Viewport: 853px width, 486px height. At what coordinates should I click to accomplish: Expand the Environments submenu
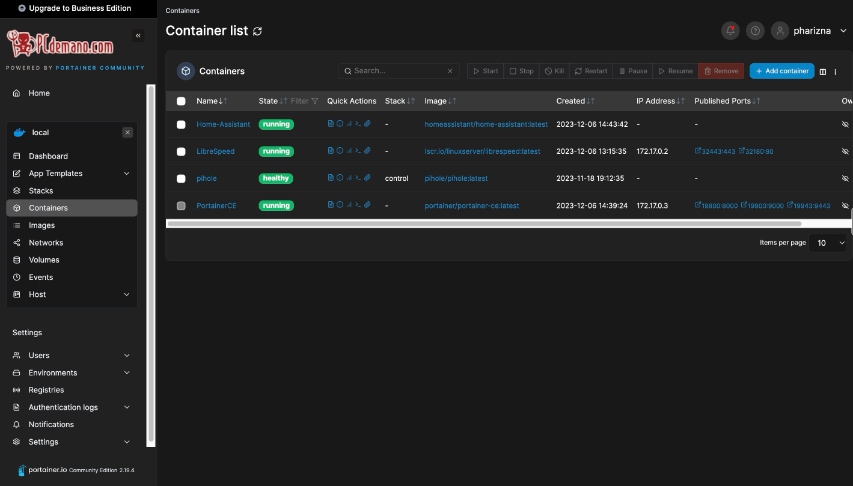pyautogui.click(x=127, y=373)
